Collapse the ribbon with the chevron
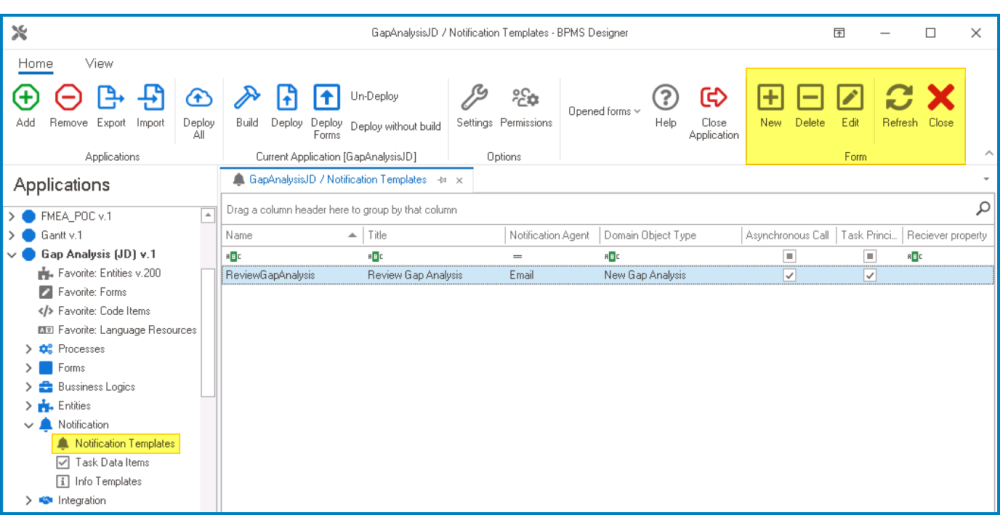 989,153
